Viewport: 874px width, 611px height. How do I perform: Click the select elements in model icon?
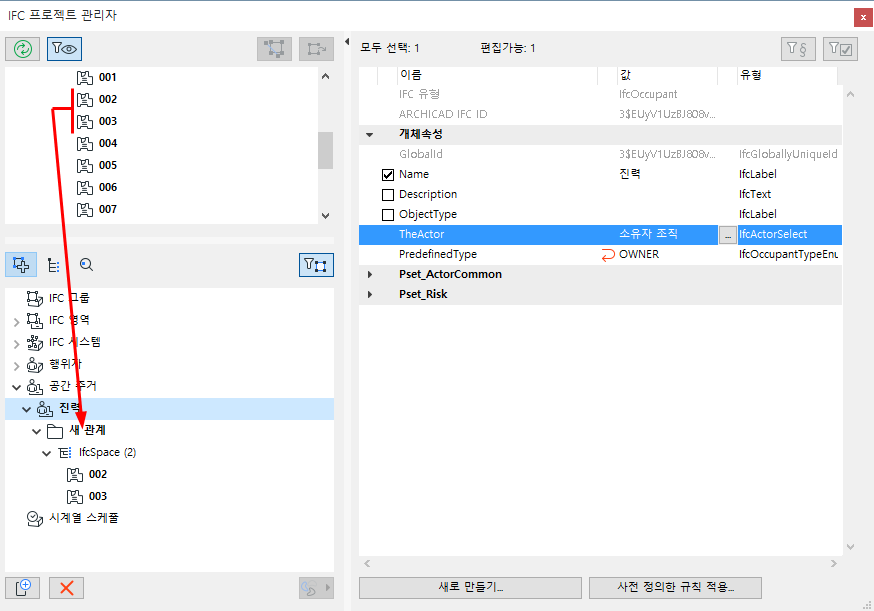pyautogui.click(x=274, y=49)
